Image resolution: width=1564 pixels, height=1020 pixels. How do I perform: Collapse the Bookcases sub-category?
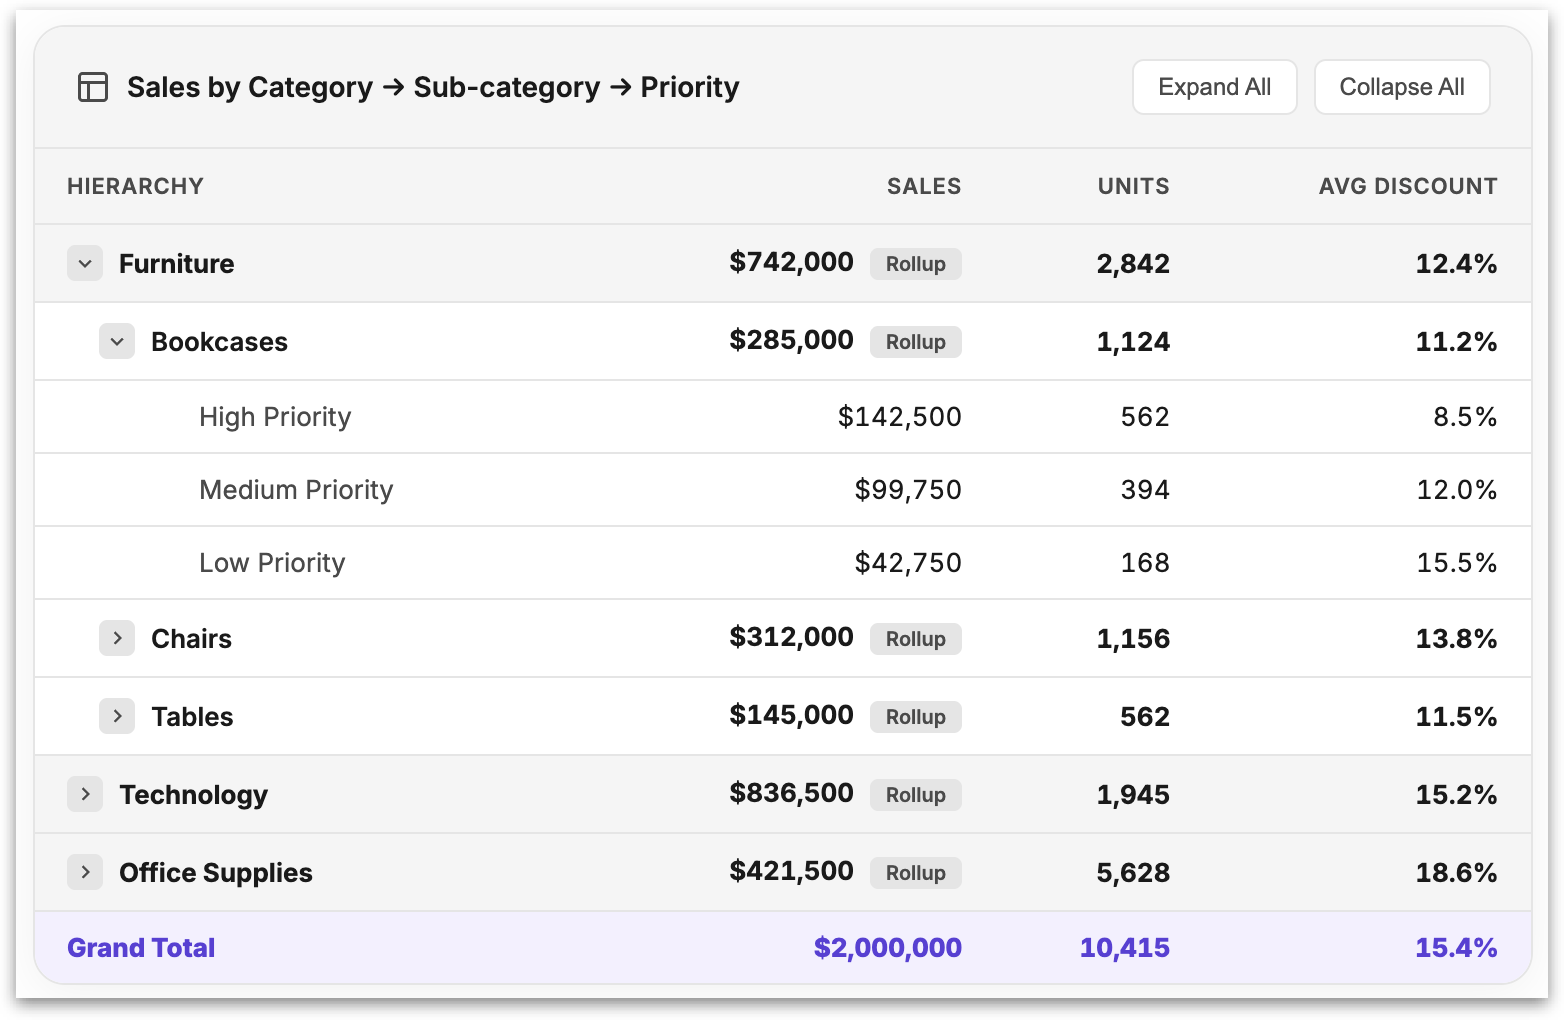117,342
